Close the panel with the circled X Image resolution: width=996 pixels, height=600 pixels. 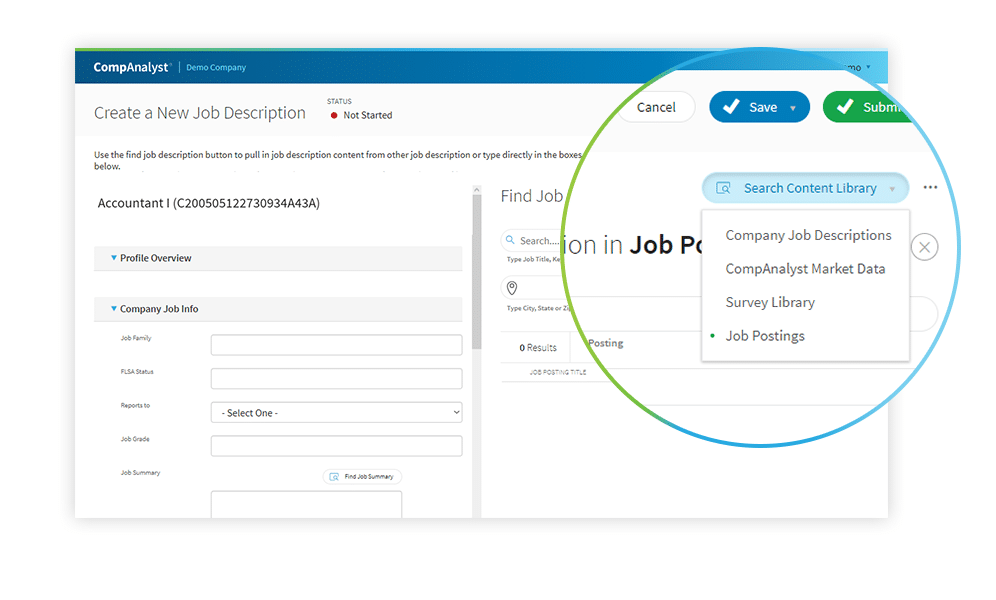pos(925,248)
